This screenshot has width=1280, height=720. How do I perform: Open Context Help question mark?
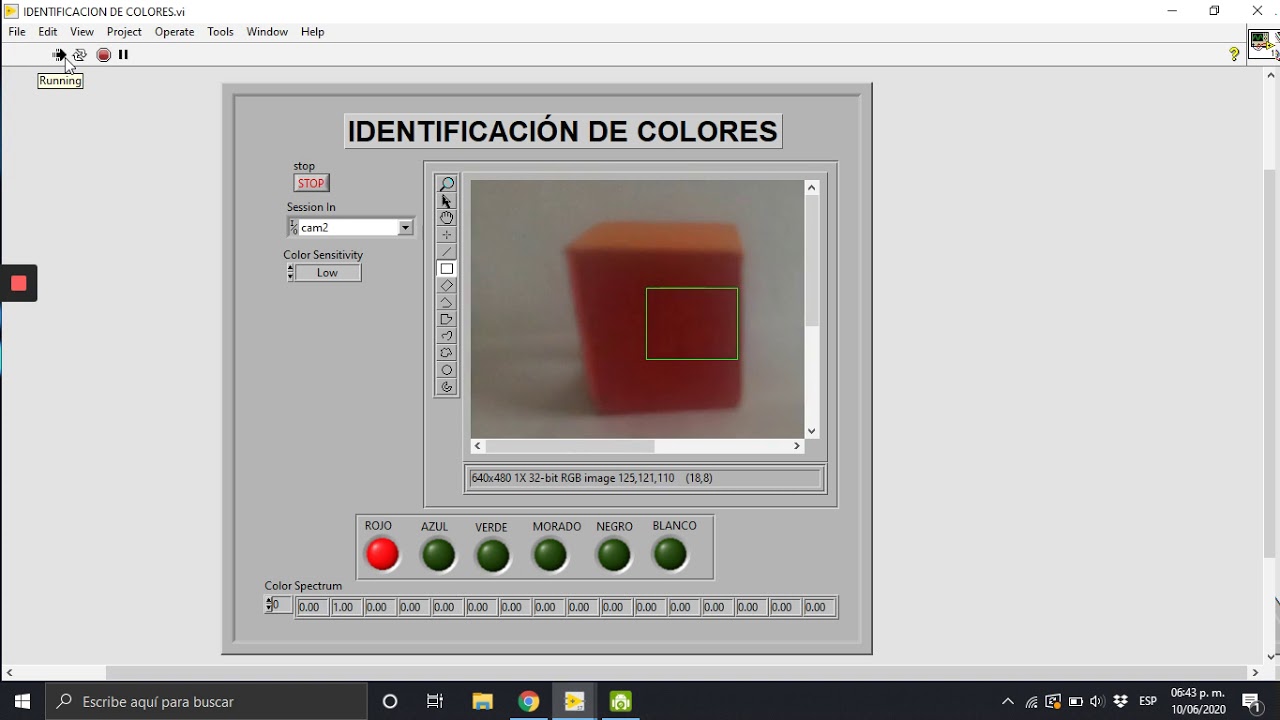pos(1234,55)
